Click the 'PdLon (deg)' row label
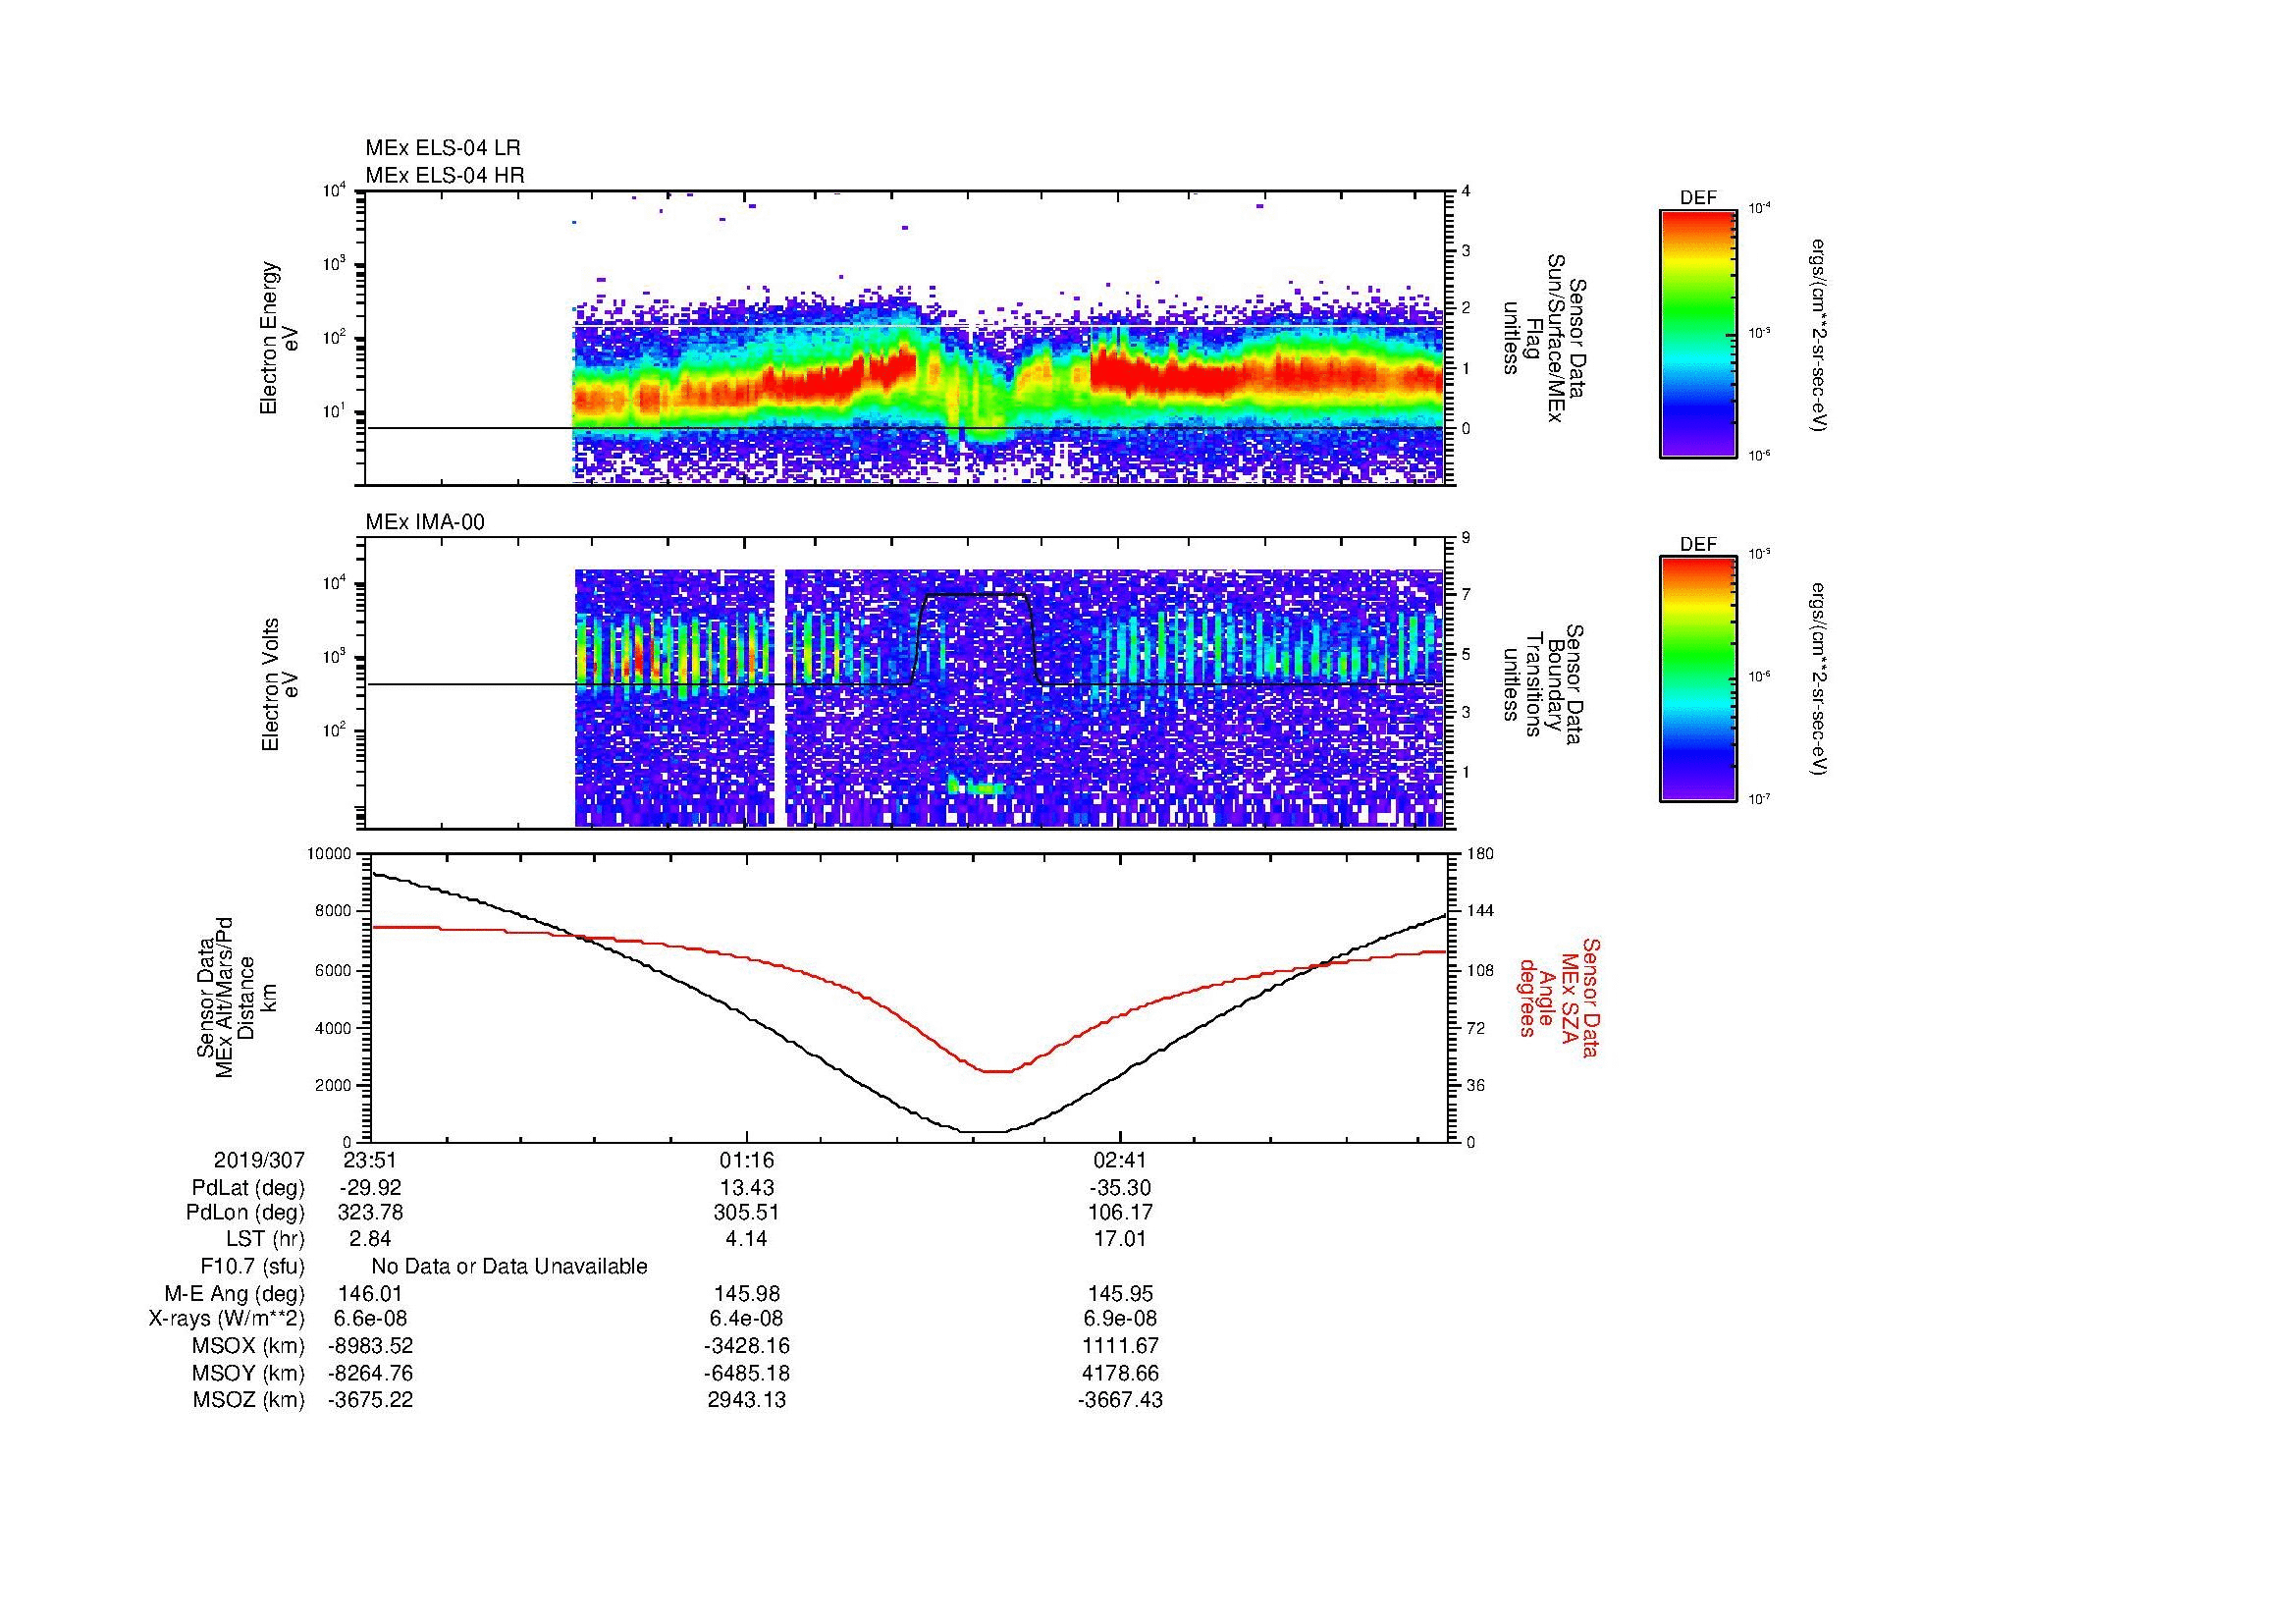2296x1623 pixels. [x=247, y=1213]
